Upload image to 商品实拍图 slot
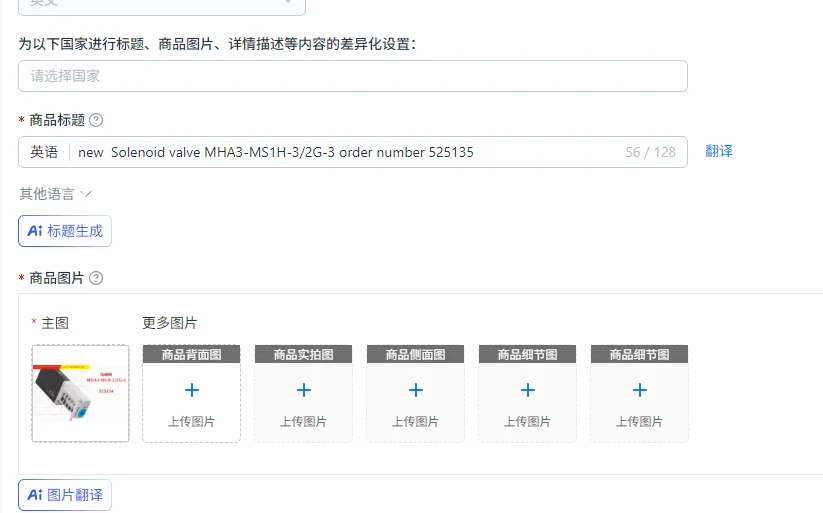Screen dimensions: 823x513 point(303,394)
